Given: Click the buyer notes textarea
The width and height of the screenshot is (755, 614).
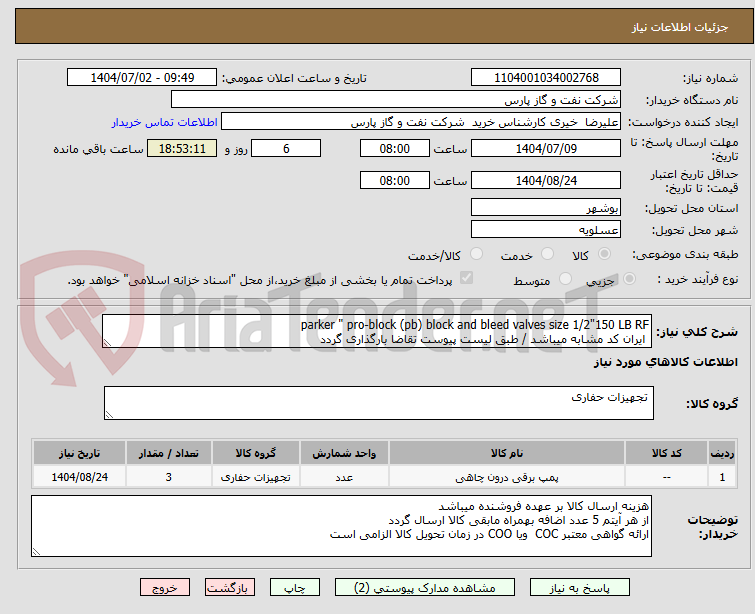Looking at the screenshot, I should 341,526.
